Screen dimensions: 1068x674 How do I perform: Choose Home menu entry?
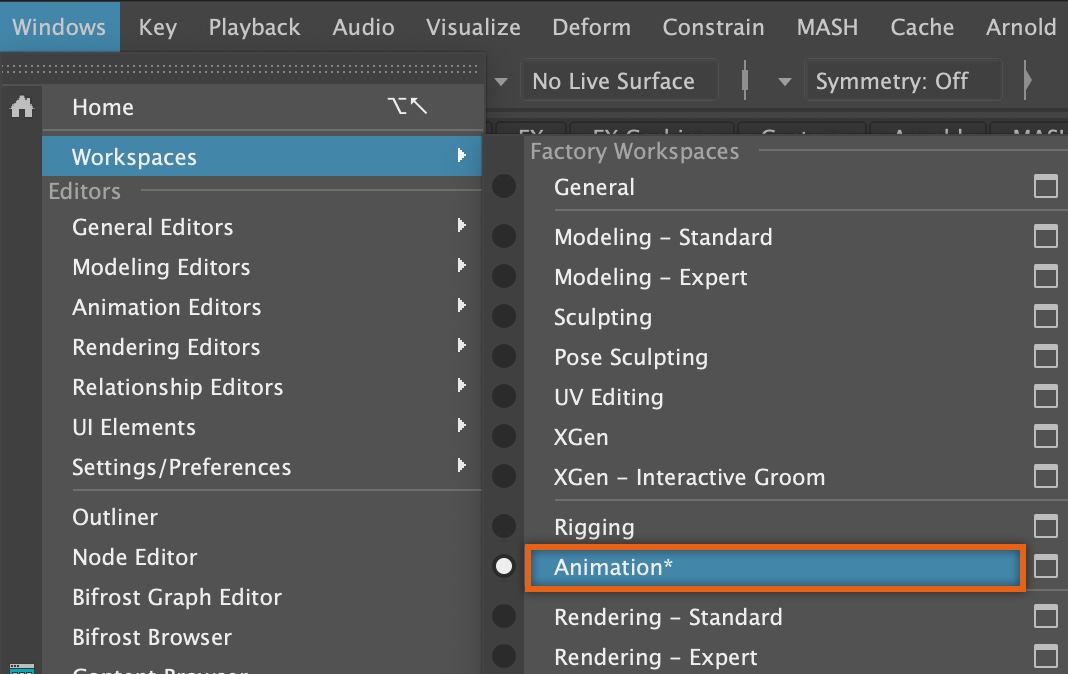coord(262,107)
